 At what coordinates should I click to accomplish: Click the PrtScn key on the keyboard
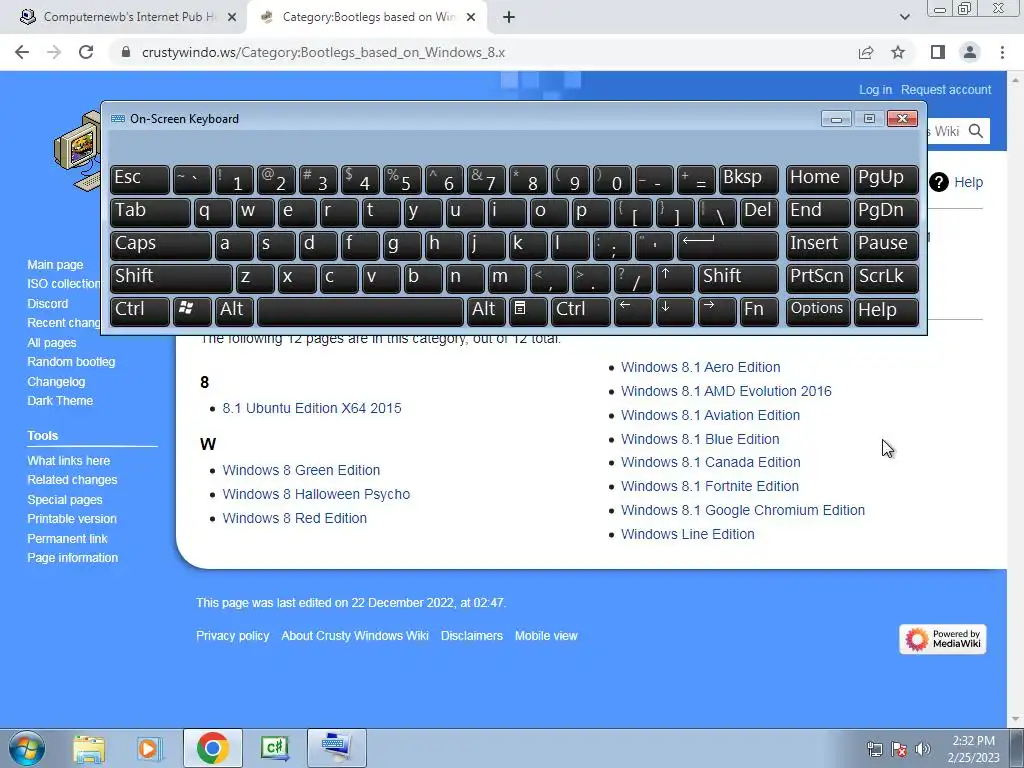coord(818,278)
